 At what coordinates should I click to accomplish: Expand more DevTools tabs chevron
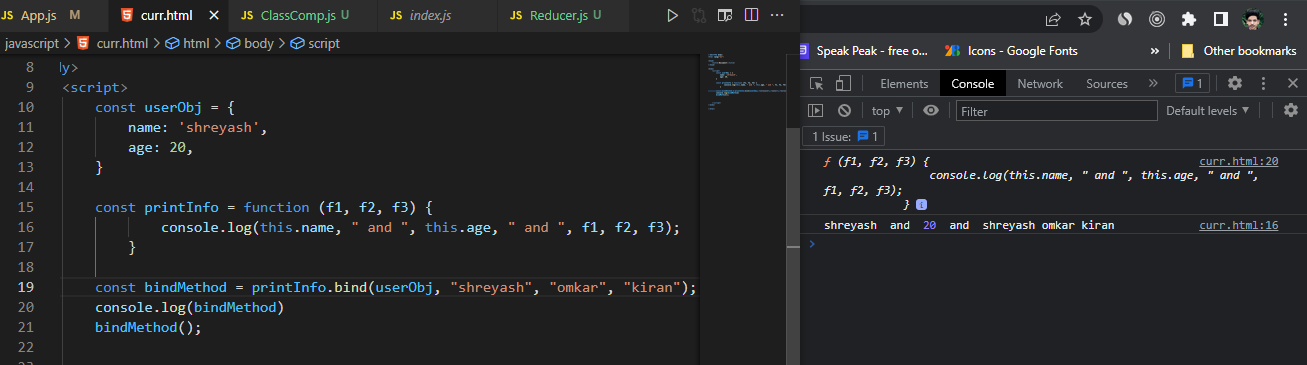pyautogui.click(x=1153, y=84)
